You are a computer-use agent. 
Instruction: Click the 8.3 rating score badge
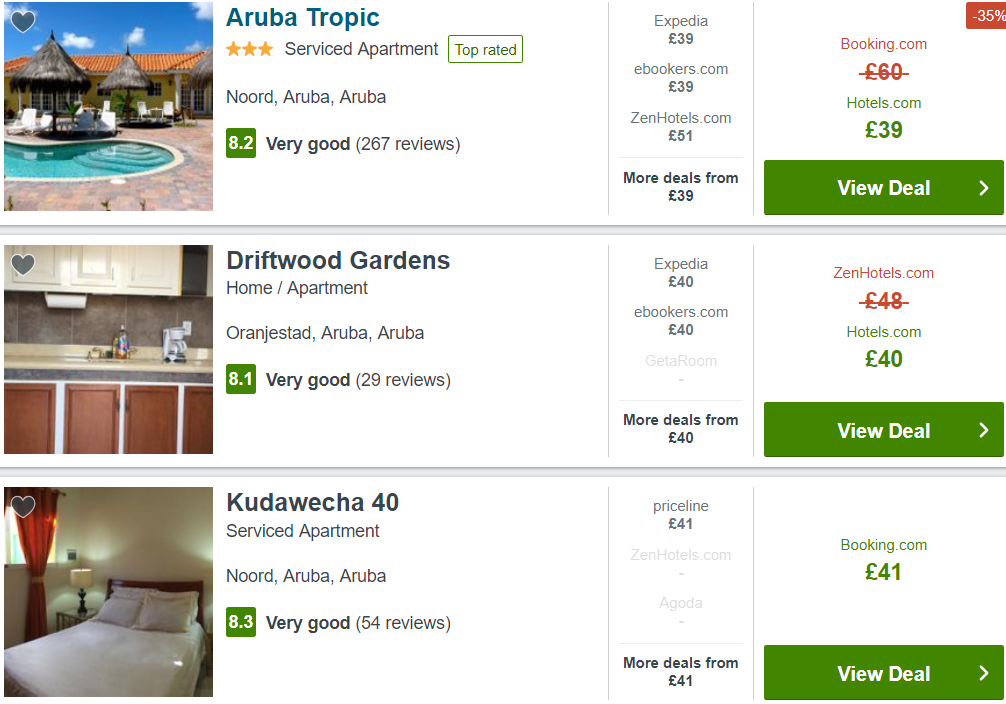[x=241, y=622]
